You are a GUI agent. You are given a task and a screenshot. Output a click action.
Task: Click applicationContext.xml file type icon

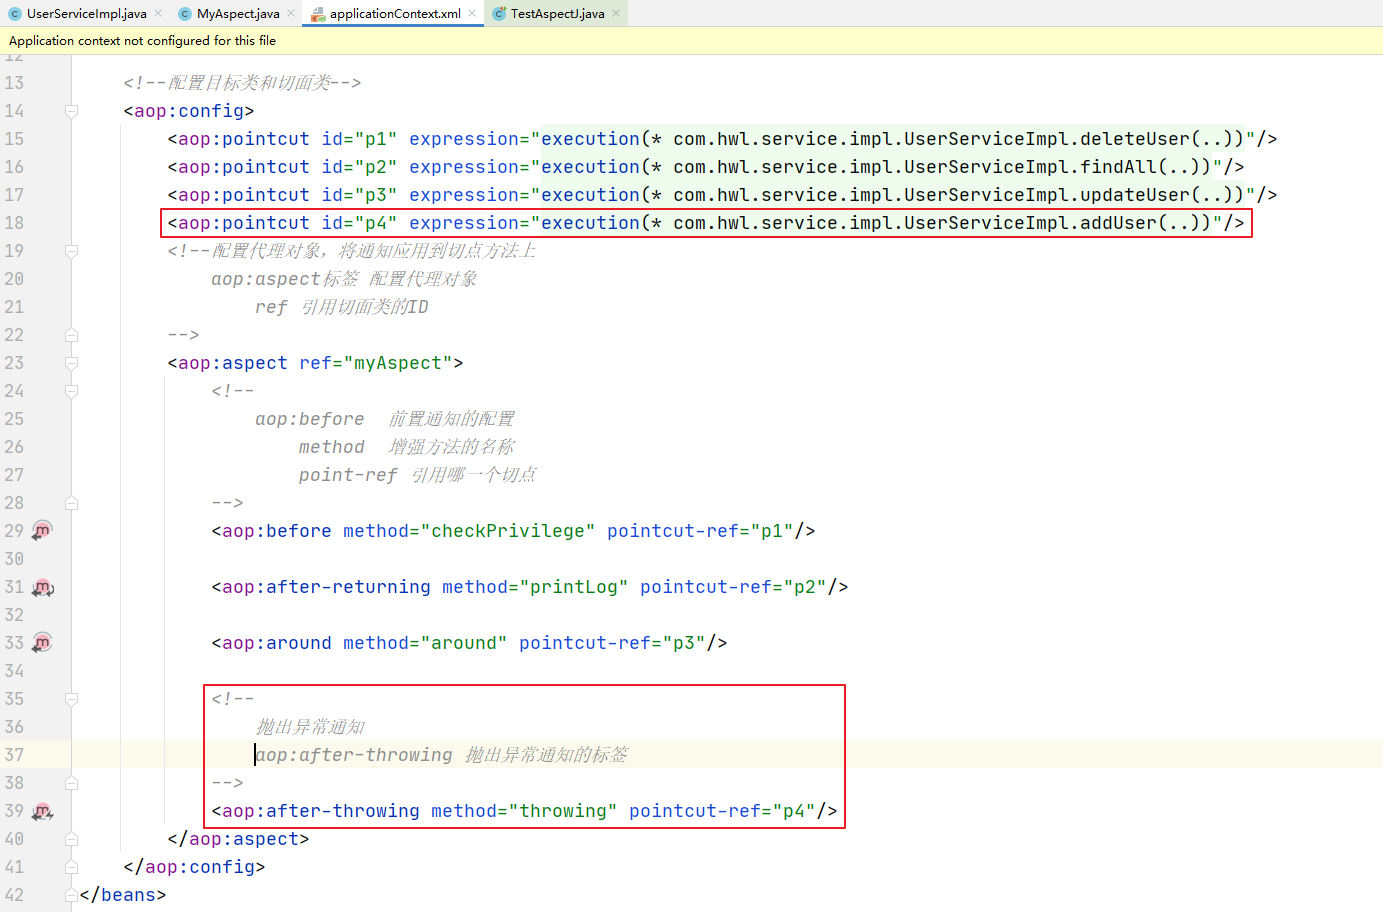click(x=318, y=14)
